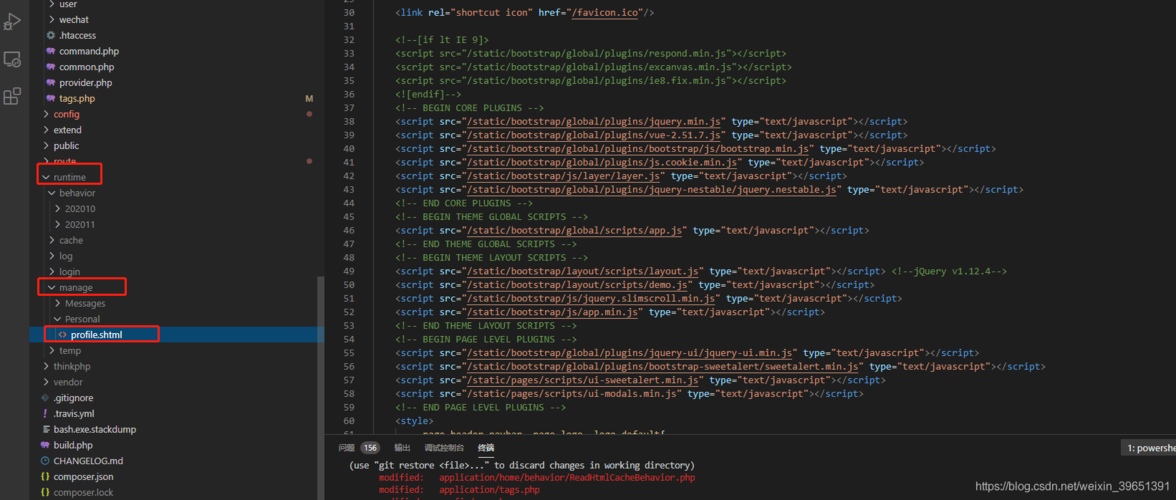The image size is (1176, 500).
Task: Expand the 202011 folder
Action: pyautogui.click(x=57, y=224)
